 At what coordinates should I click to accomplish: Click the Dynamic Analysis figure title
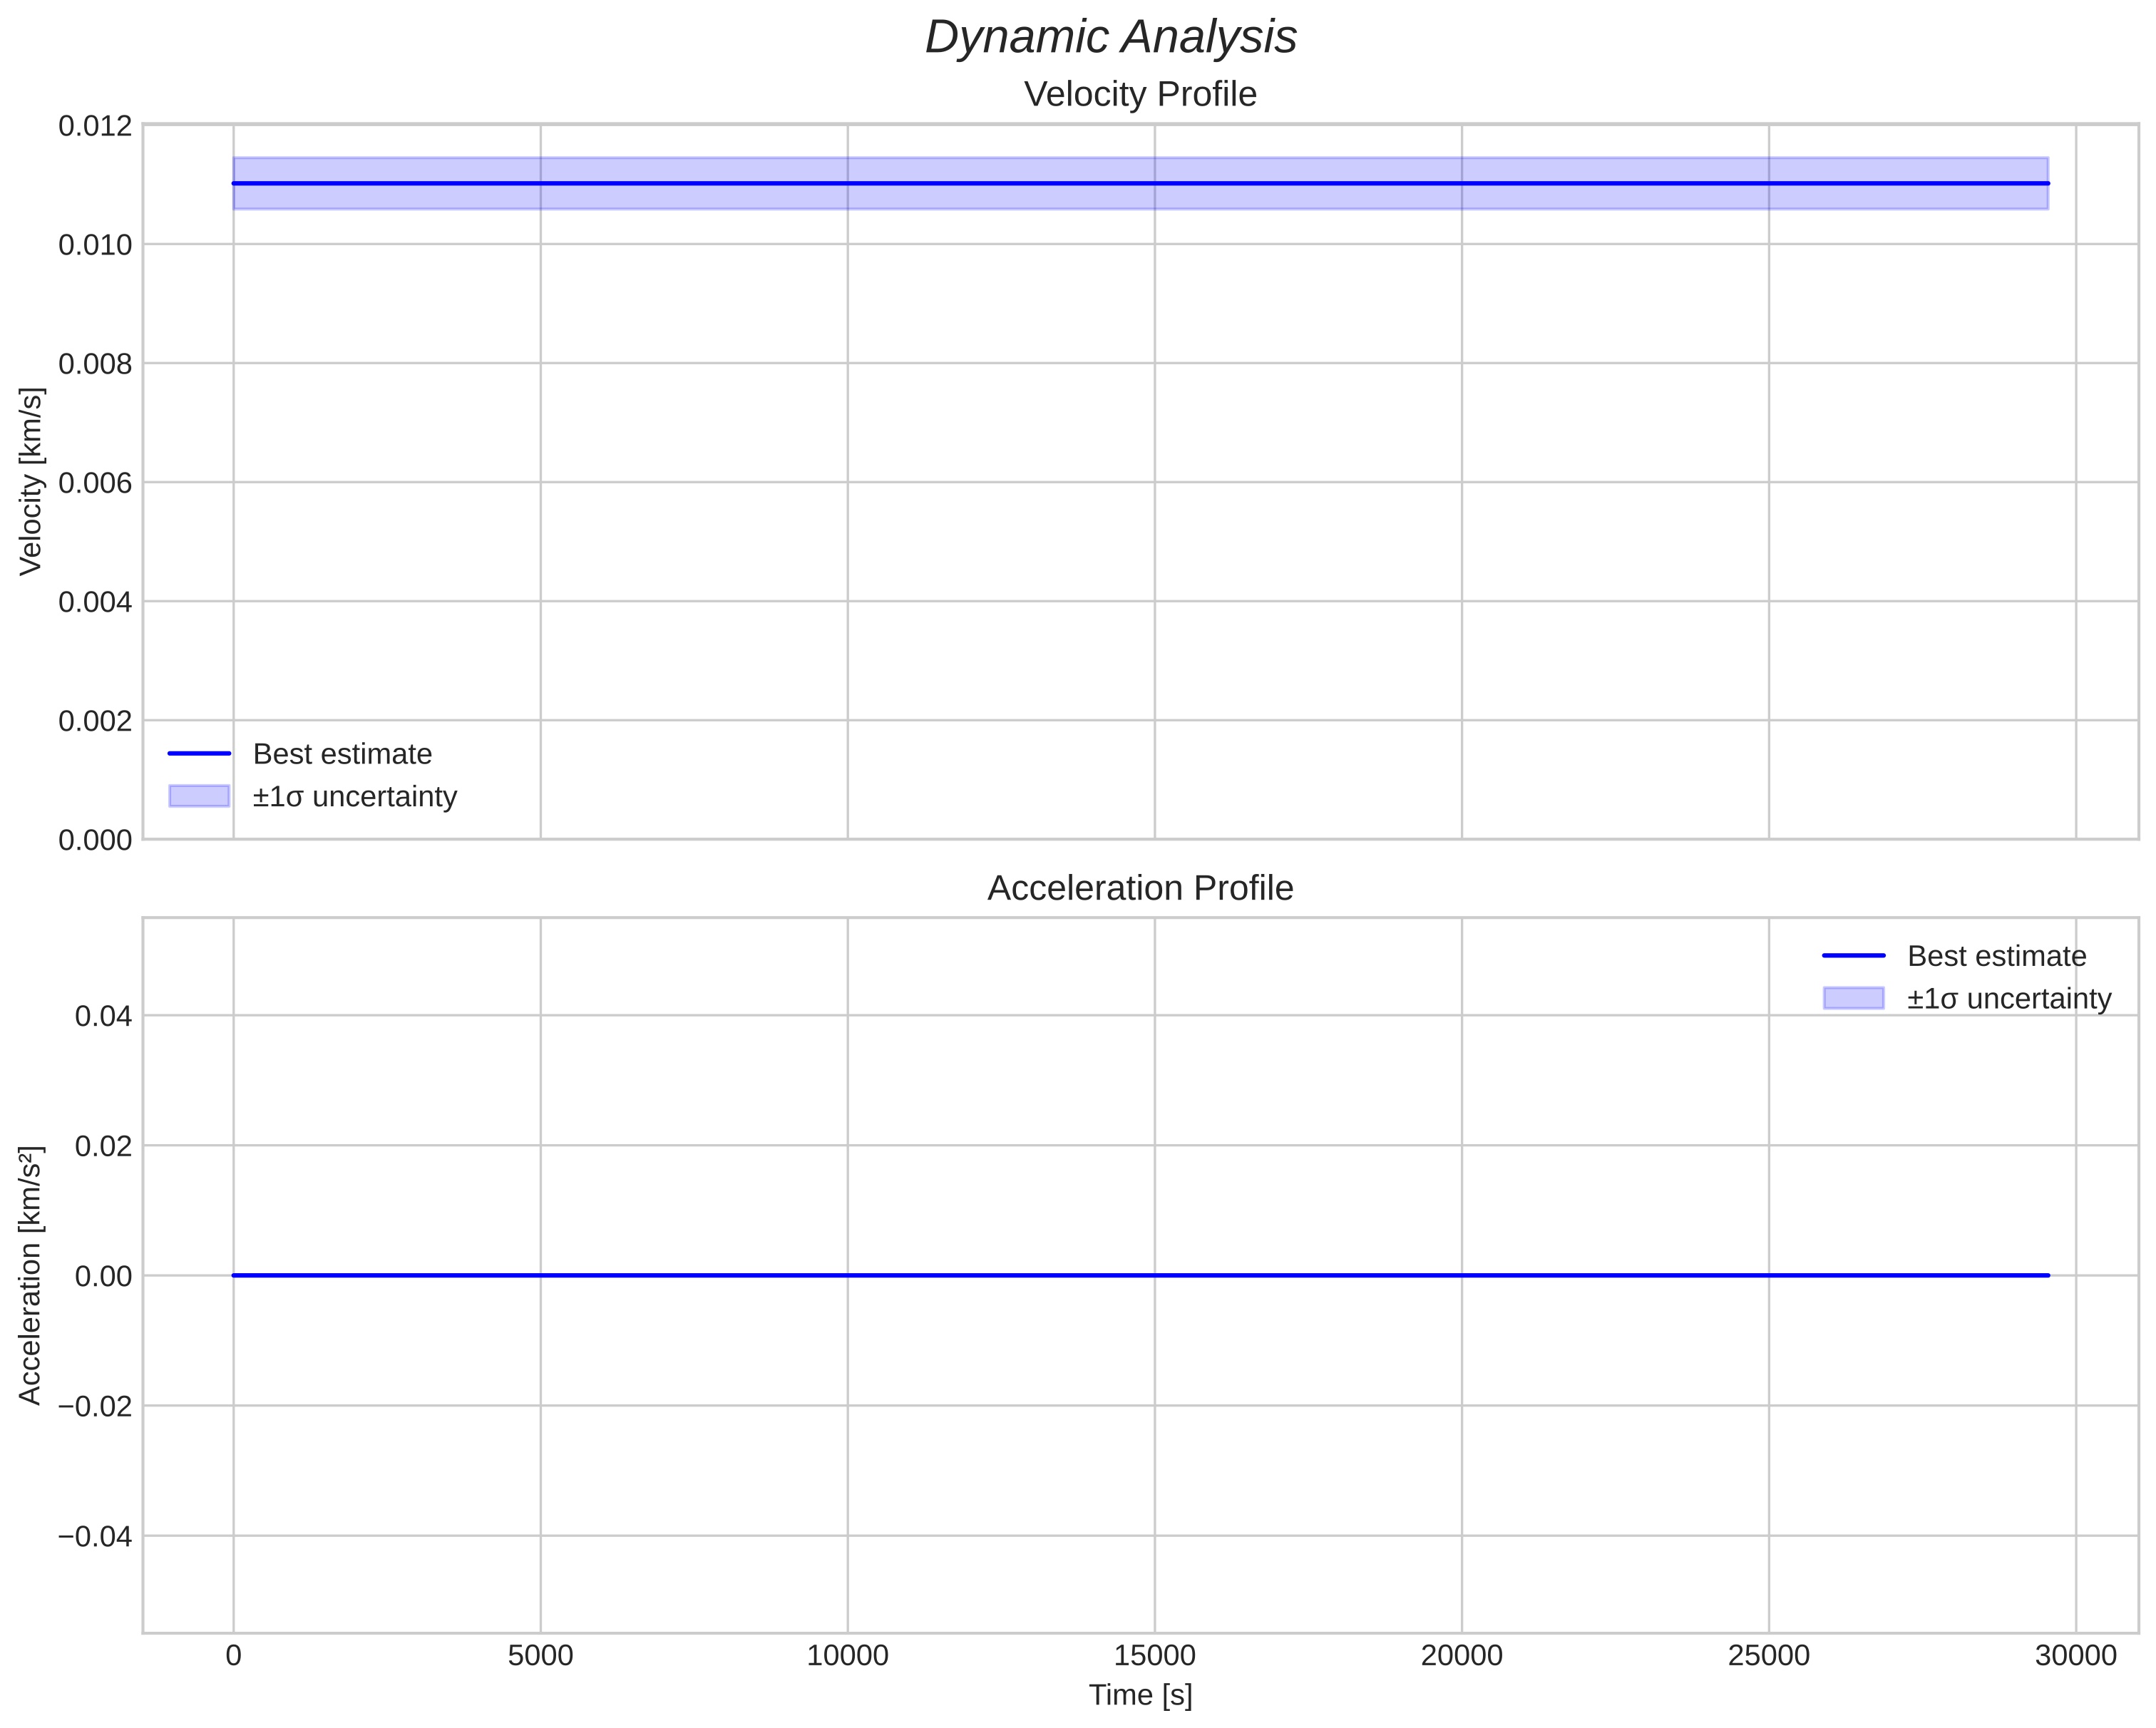[x=1110, y=38]
